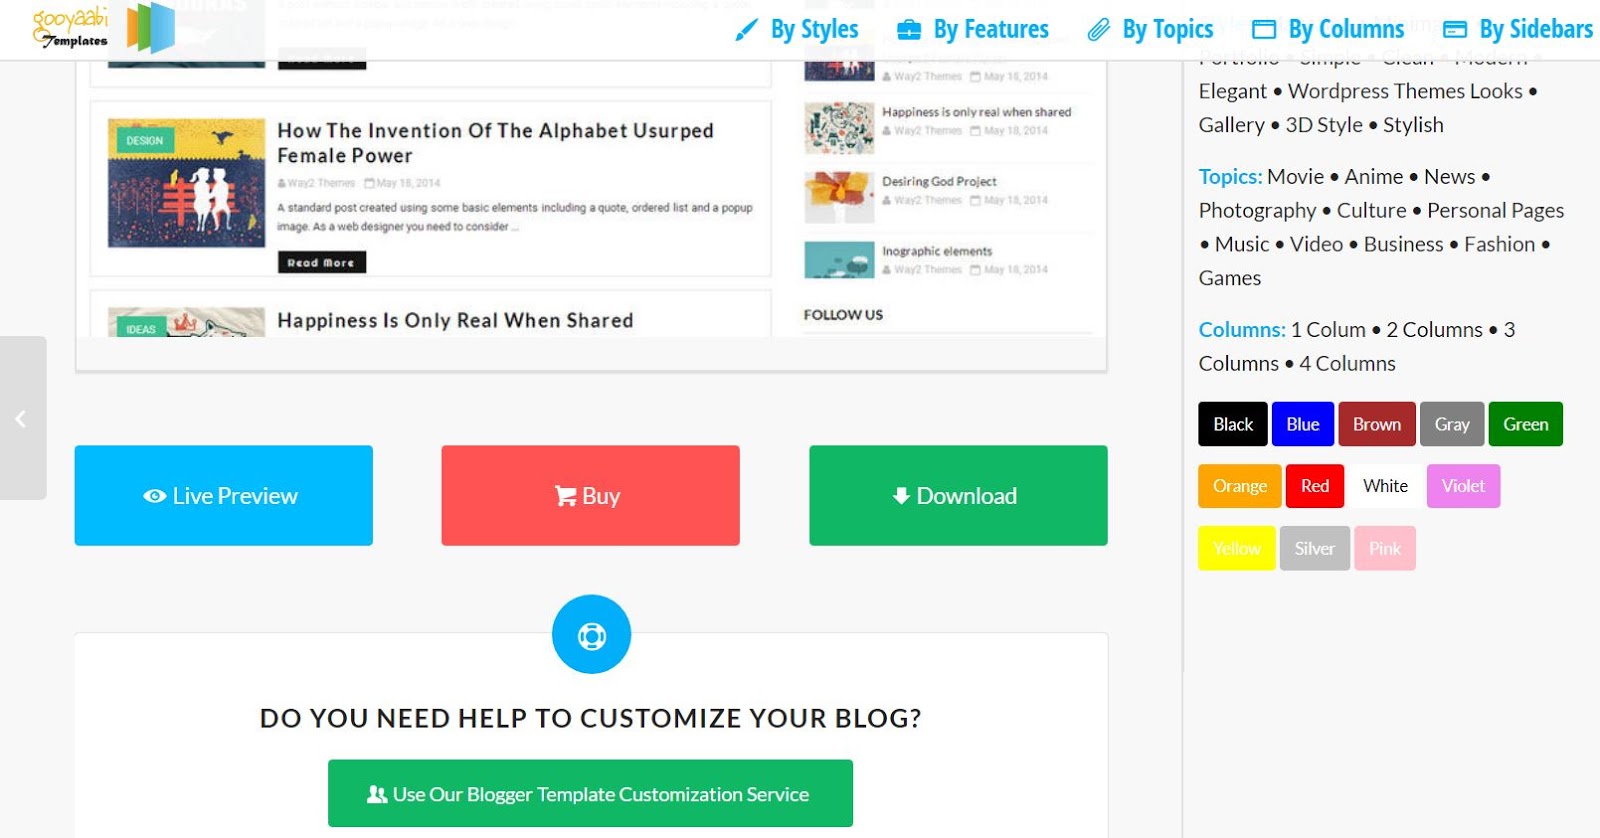
Task: Click How The Invention Of The Alphabet title
Action: tap(495, 143)
